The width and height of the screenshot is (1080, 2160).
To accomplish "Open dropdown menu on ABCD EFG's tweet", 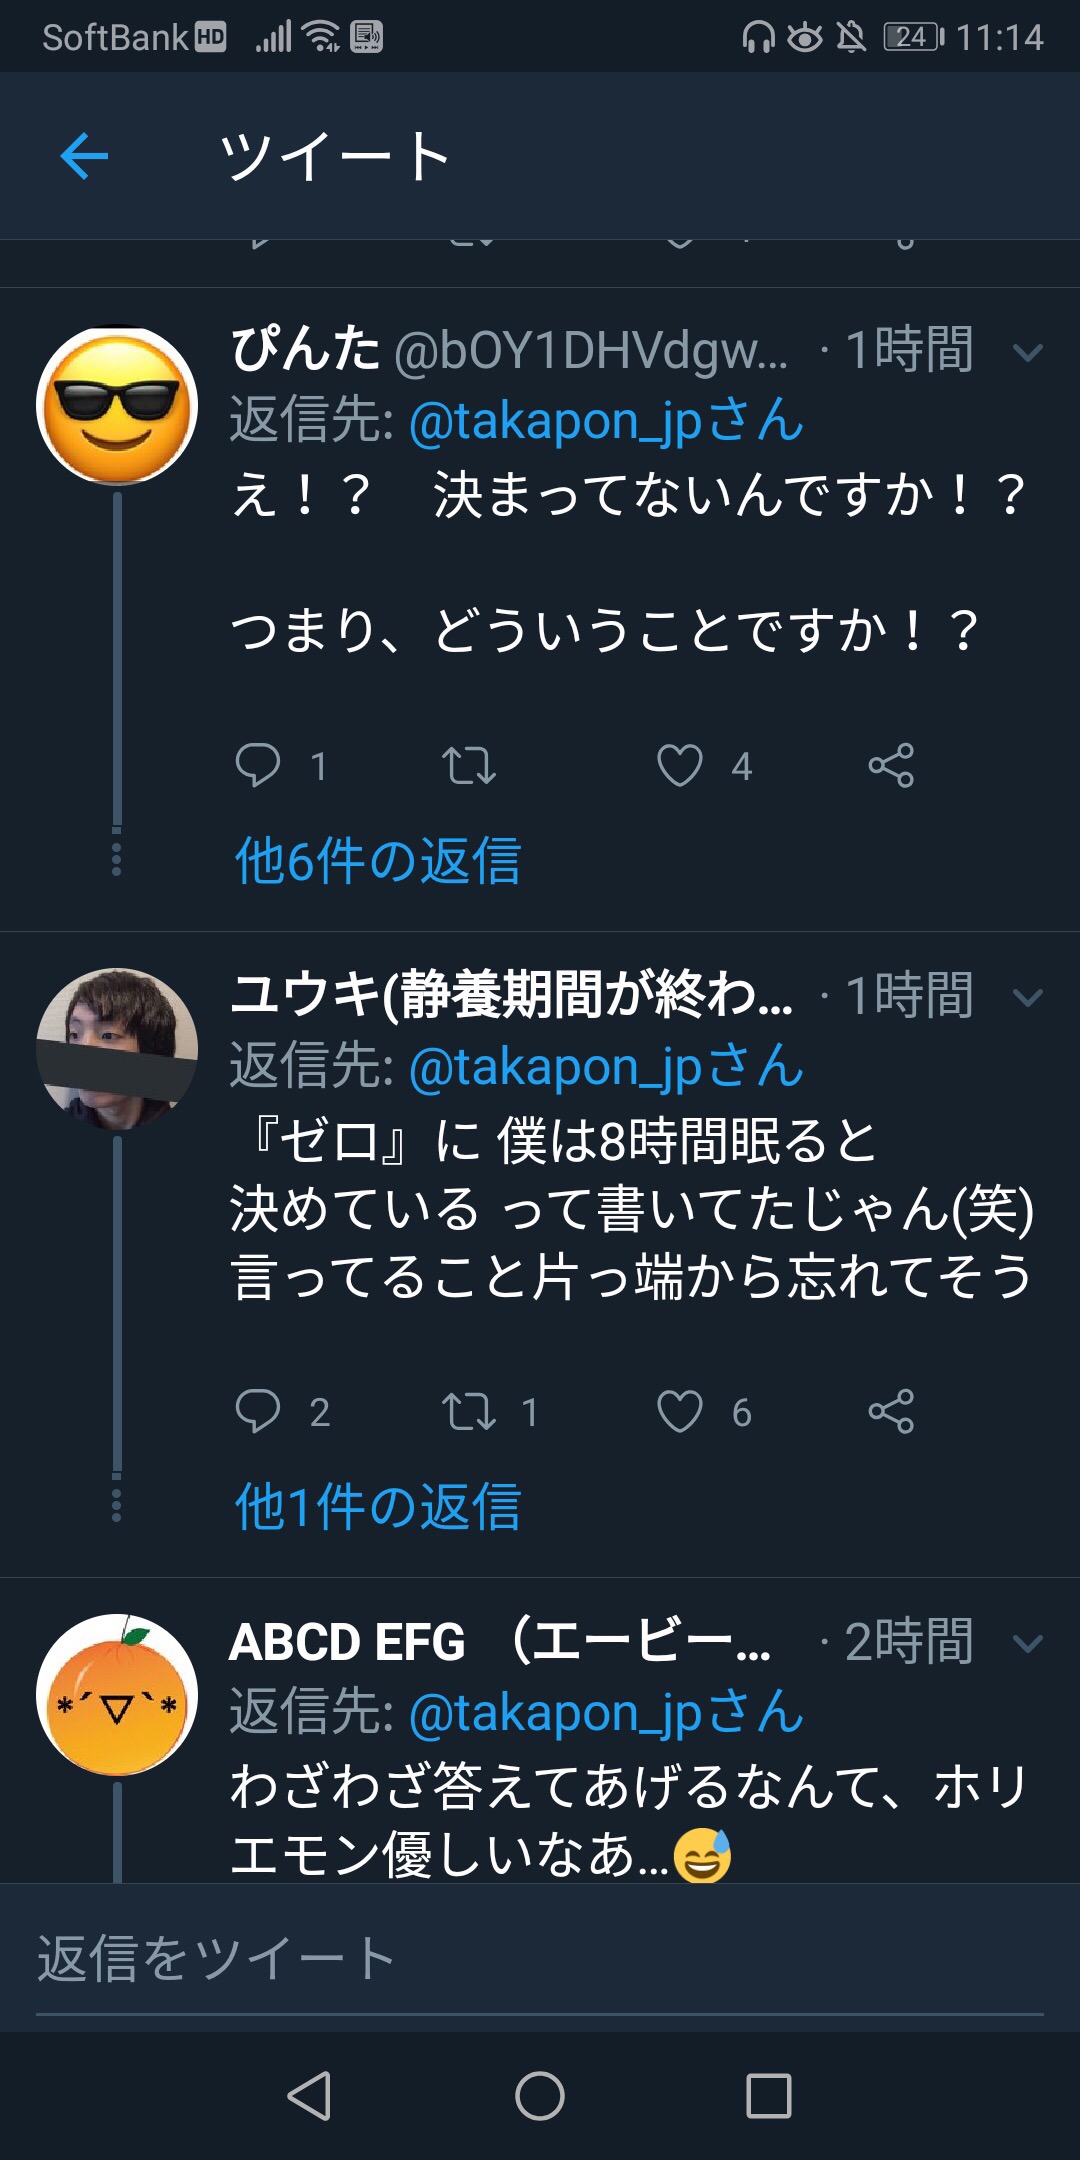I will tap(1028, 1643).
